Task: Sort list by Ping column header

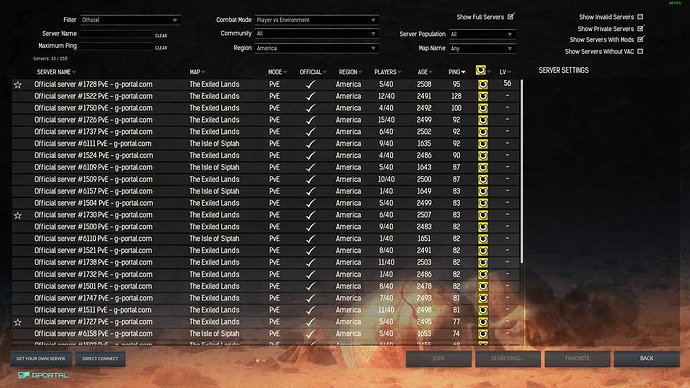Action: click(457, 72)
